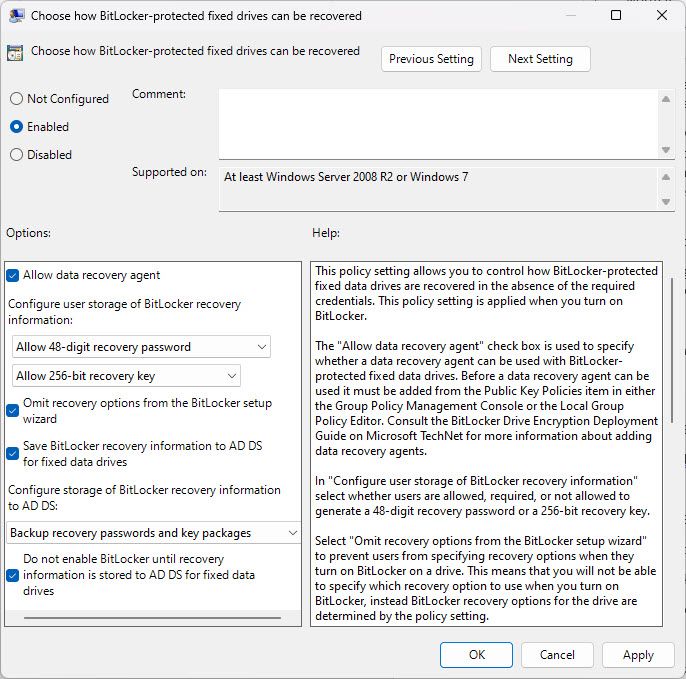Open the 48-digit recovery password dropdown
The image size is (686, 679).
(141, 346)
